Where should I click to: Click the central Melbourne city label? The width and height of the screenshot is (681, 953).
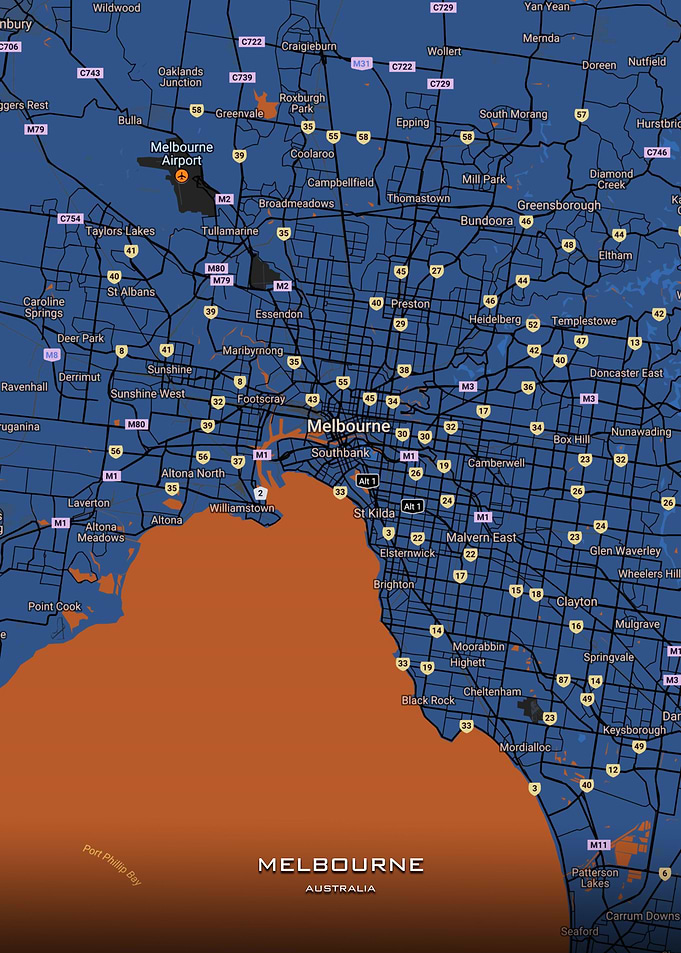click(348, 426)
